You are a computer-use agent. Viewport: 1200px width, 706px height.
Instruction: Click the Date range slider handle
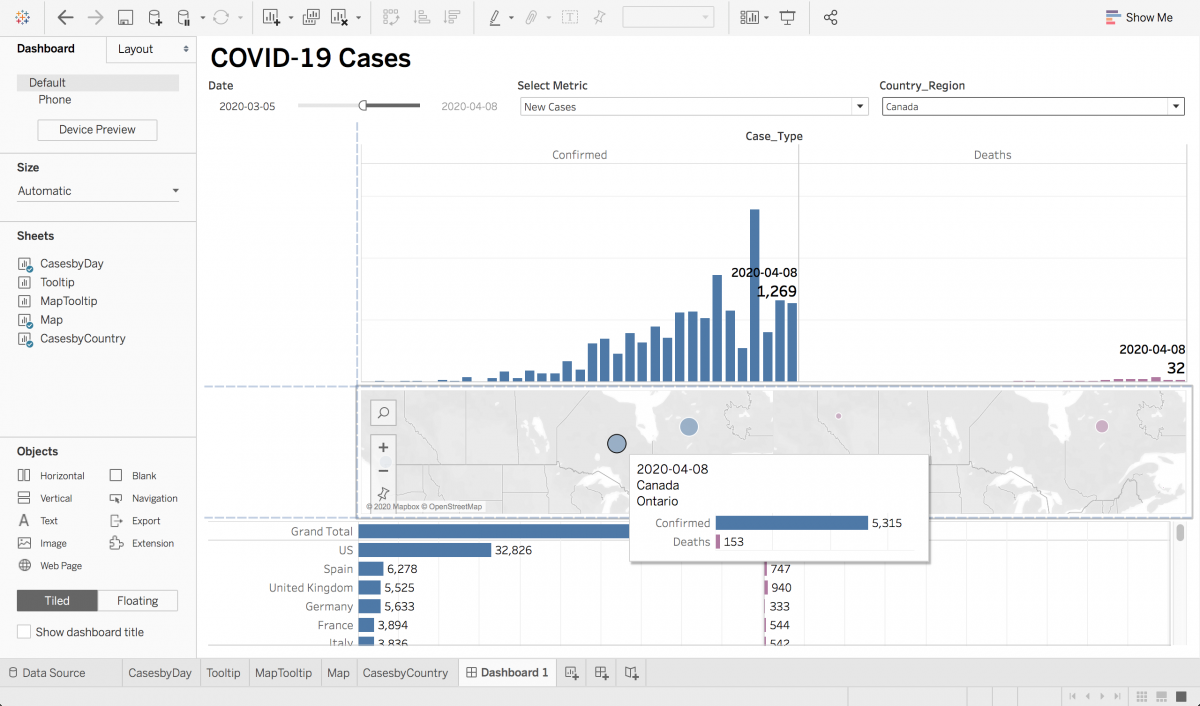coord(362,104)
